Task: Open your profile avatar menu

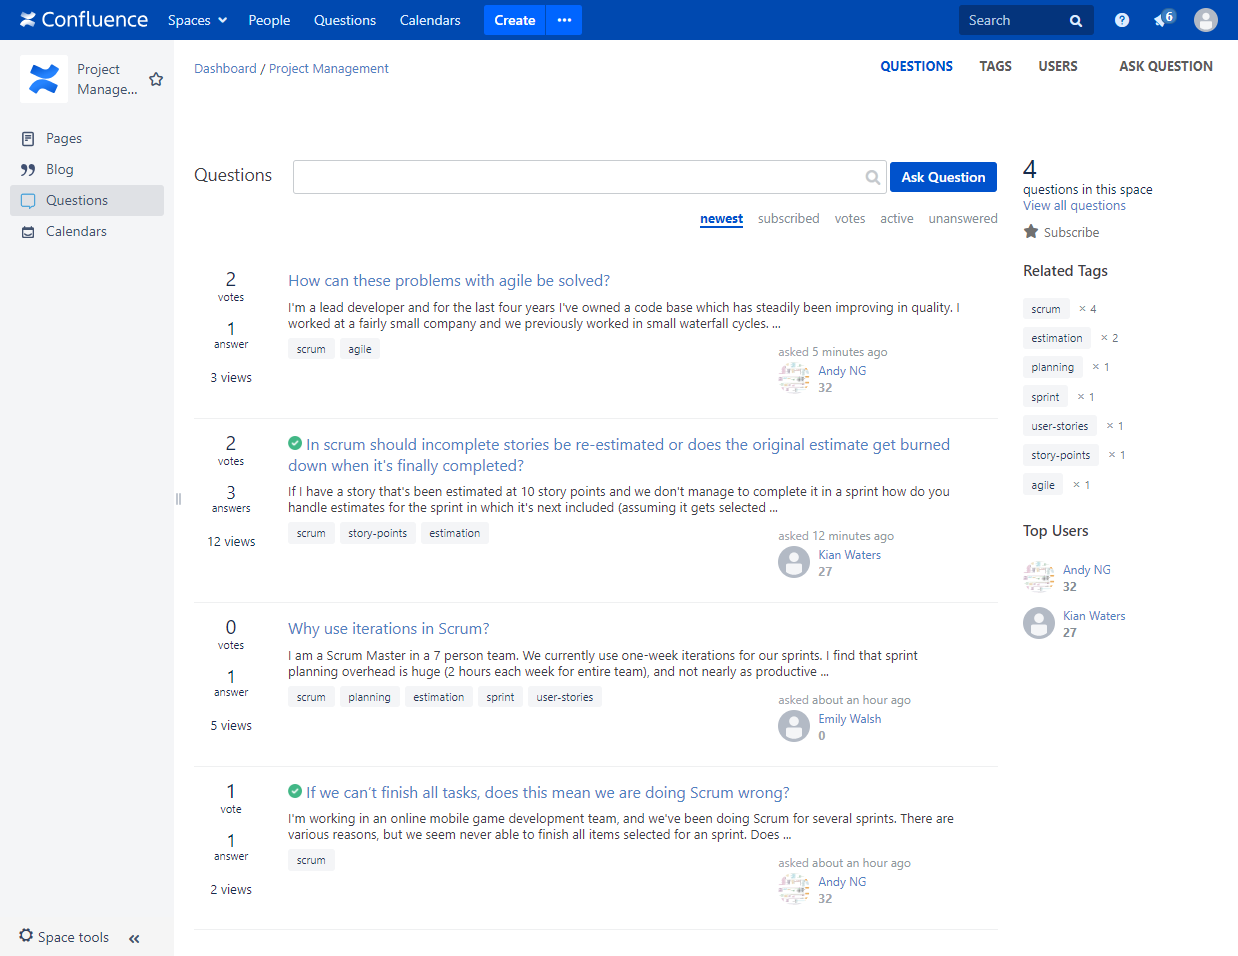Action: [x=1206, y=19]
